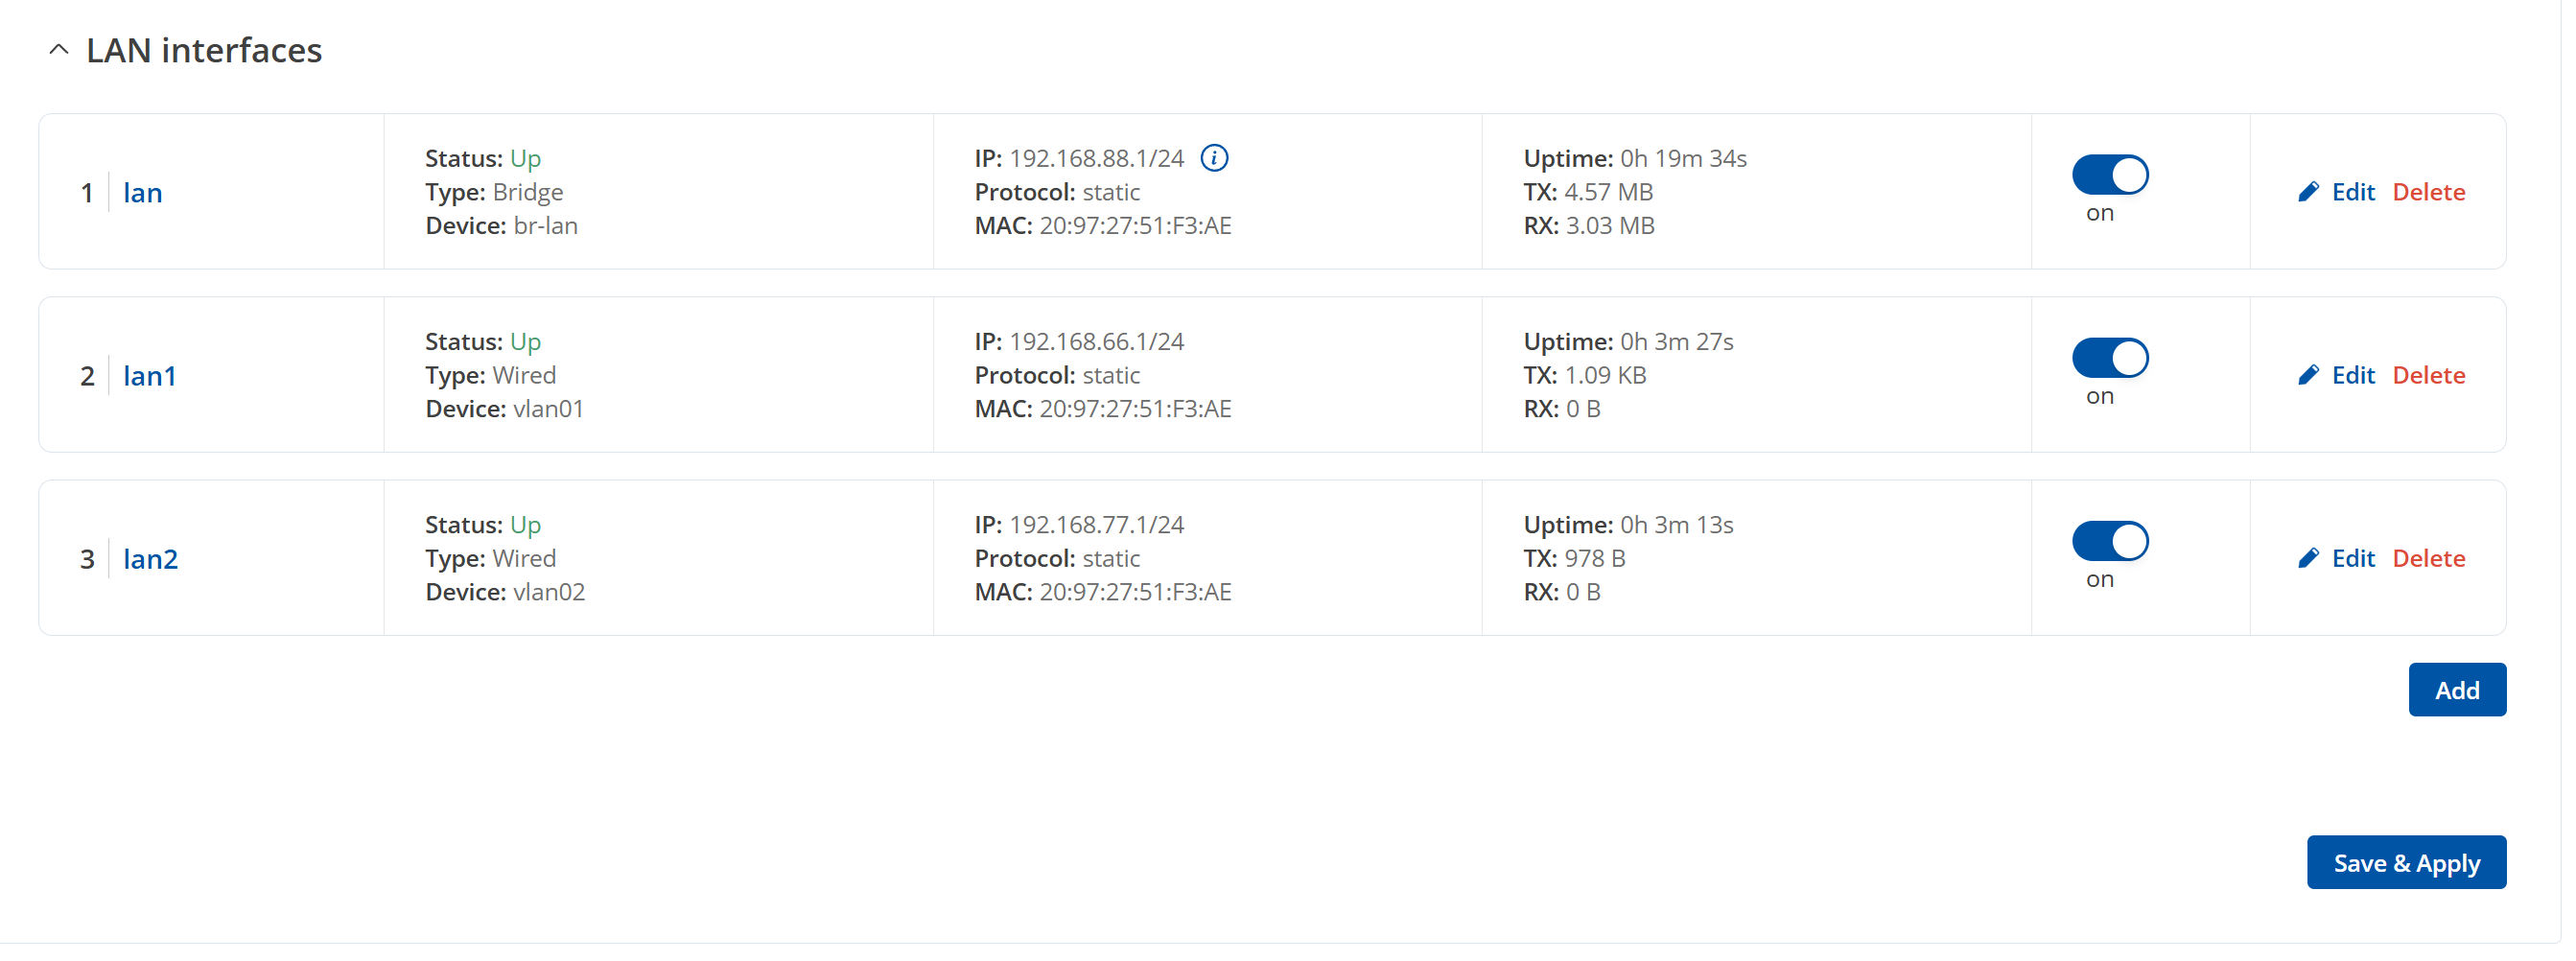The width and height of the screenshot is (2576, 961).
Task: Delete the lan interface
Action: point(2428,192)
